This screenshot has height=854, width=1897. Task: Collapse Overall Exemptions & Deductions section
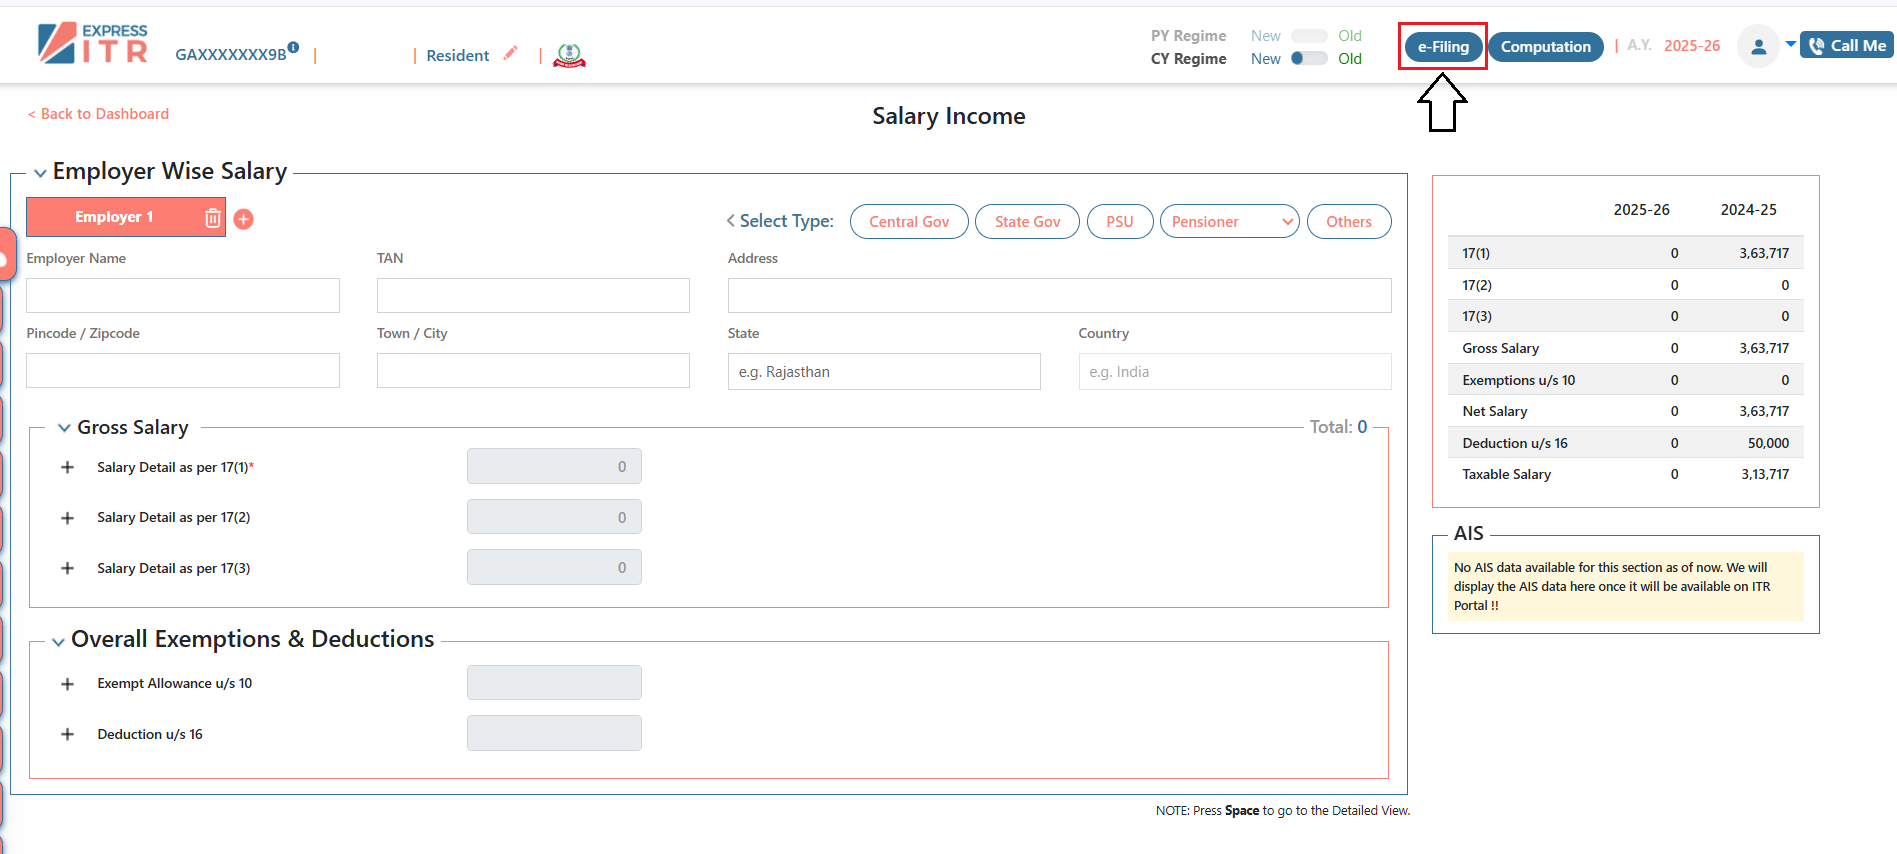pos(58,642)
